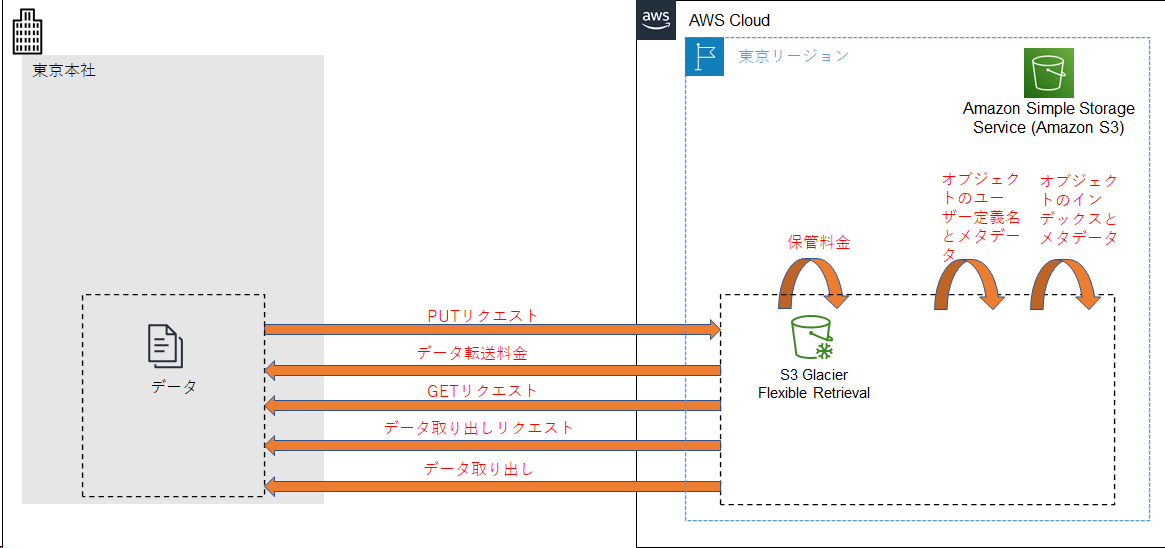This screenshot has height=548, width=1165.
Task: Click the PUTリクエスト arrow
Action: click(493, 329)
